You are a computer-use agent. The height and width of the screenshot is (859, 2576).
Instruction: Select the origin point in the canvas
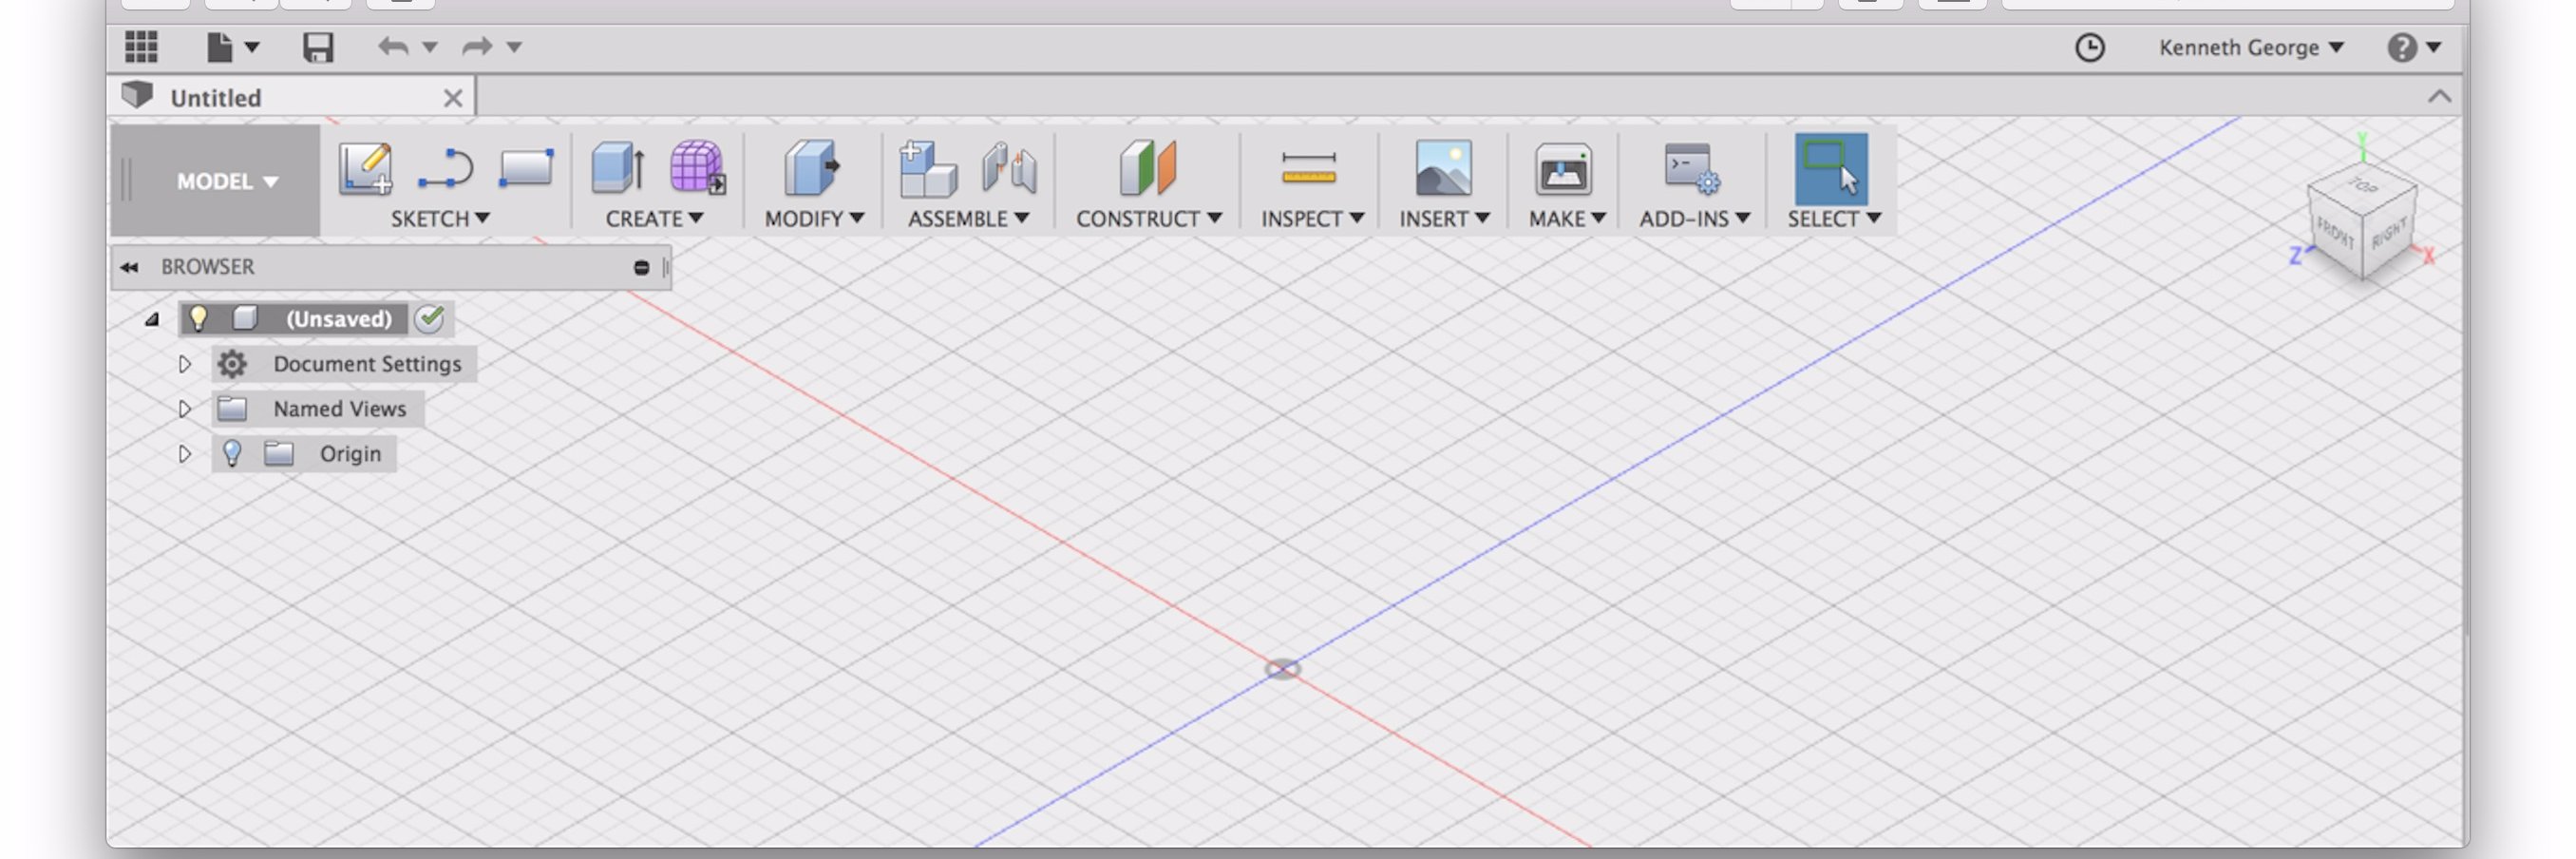1283,669
